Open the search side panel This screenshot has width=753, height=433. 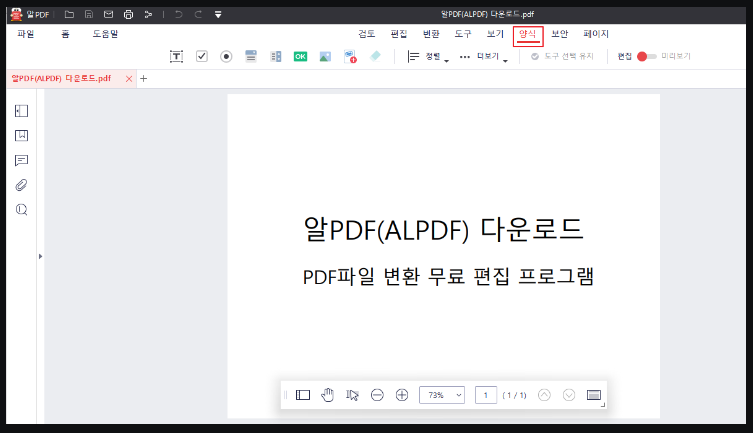pyautogui.click(x=22, y=210)
